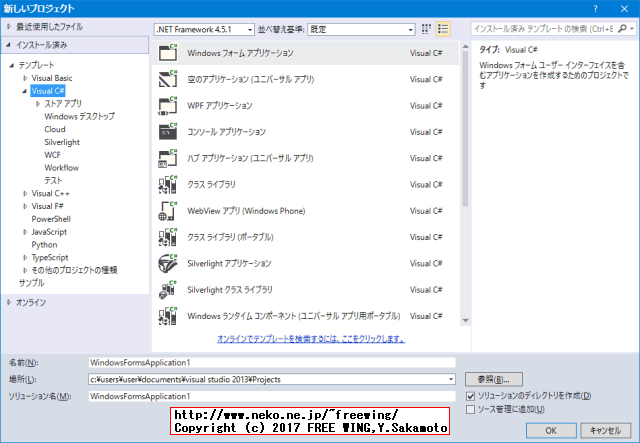Click the Windows ランタイム コンポーネント template icon
The image size is (640, 443).
(168, 316)
